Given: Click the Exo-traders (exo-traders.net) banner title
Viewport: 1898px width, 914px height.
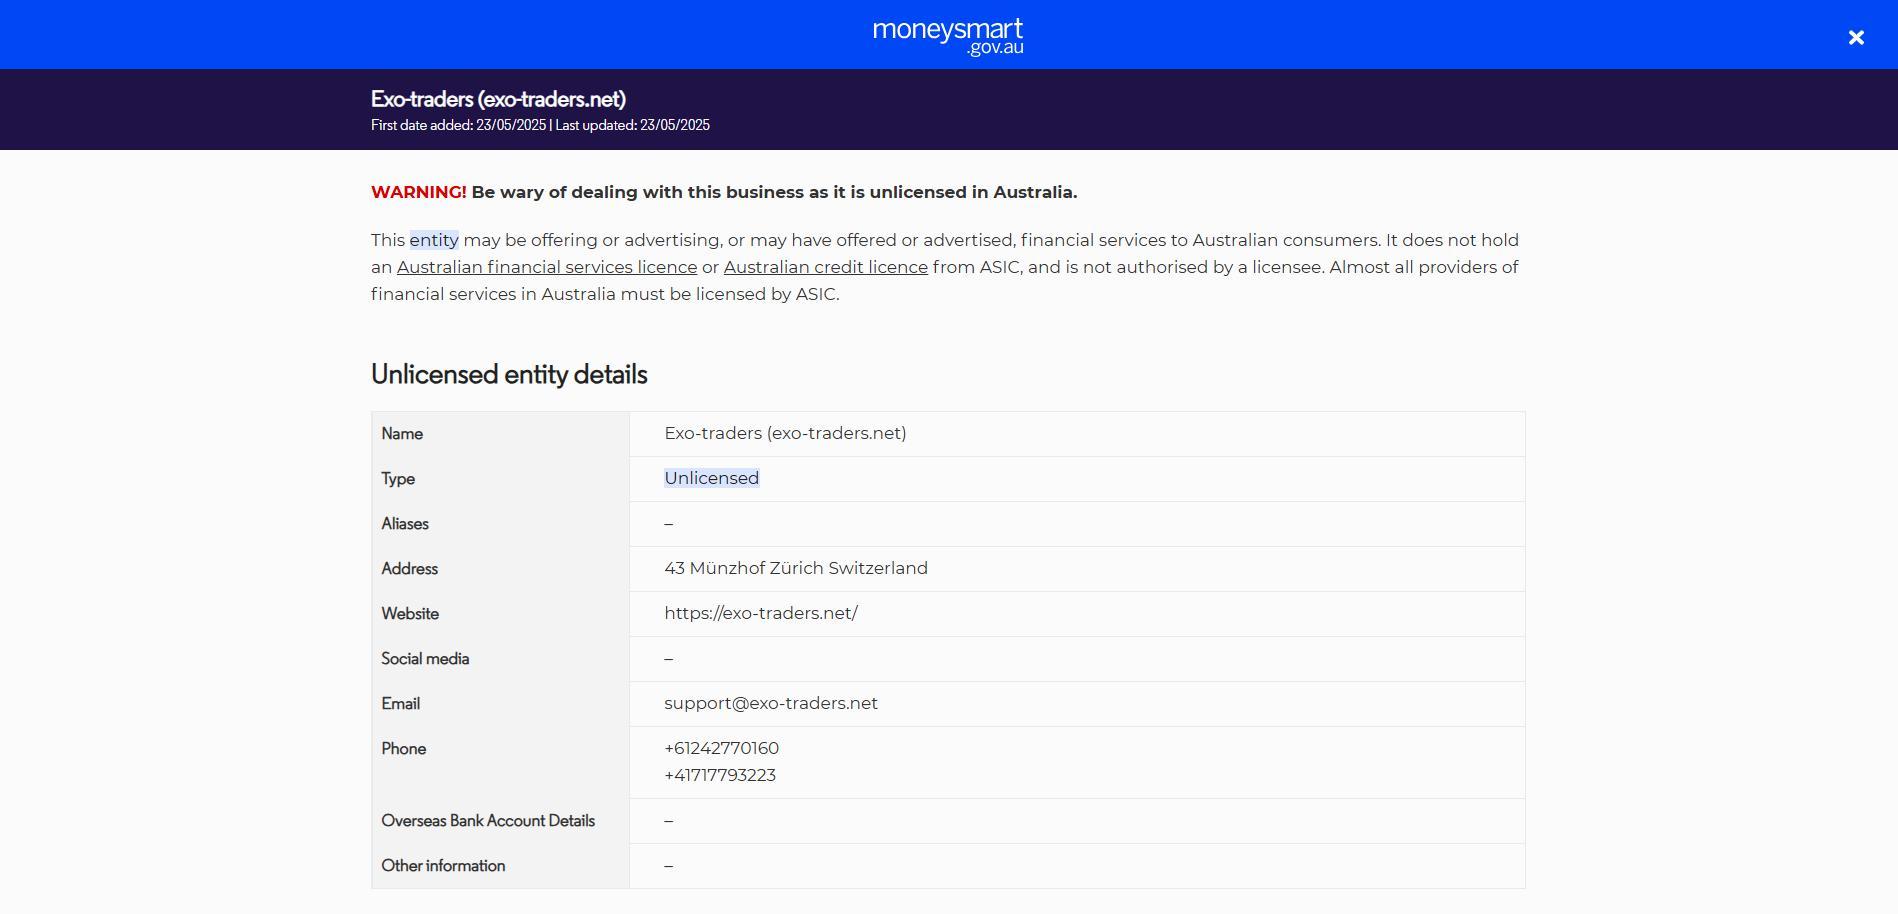Looking at the screenshot, I should (498, 99).
